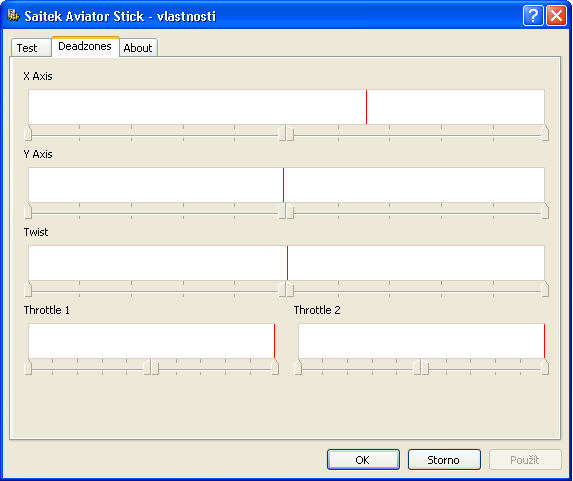This screenshot has width=573, height=481.
Task: Click the Throttle 1 white indicator bar
Action: tap(152, 341)
